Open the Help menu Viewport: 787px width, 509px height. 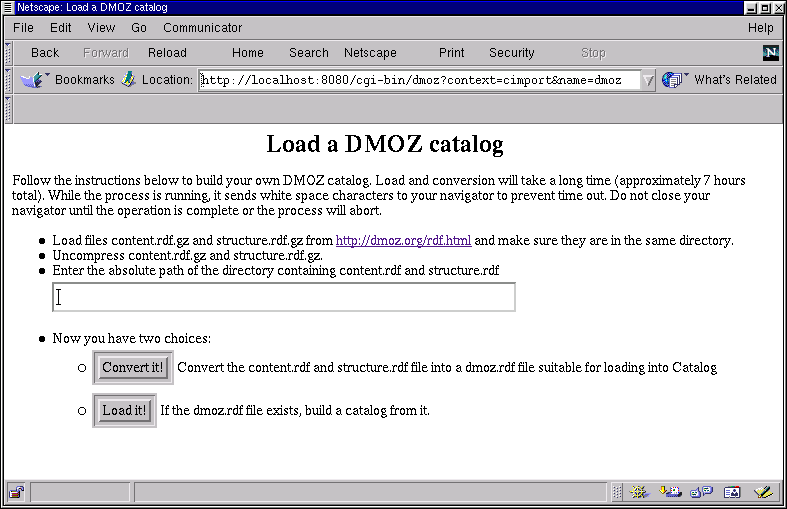coord(760,28)
